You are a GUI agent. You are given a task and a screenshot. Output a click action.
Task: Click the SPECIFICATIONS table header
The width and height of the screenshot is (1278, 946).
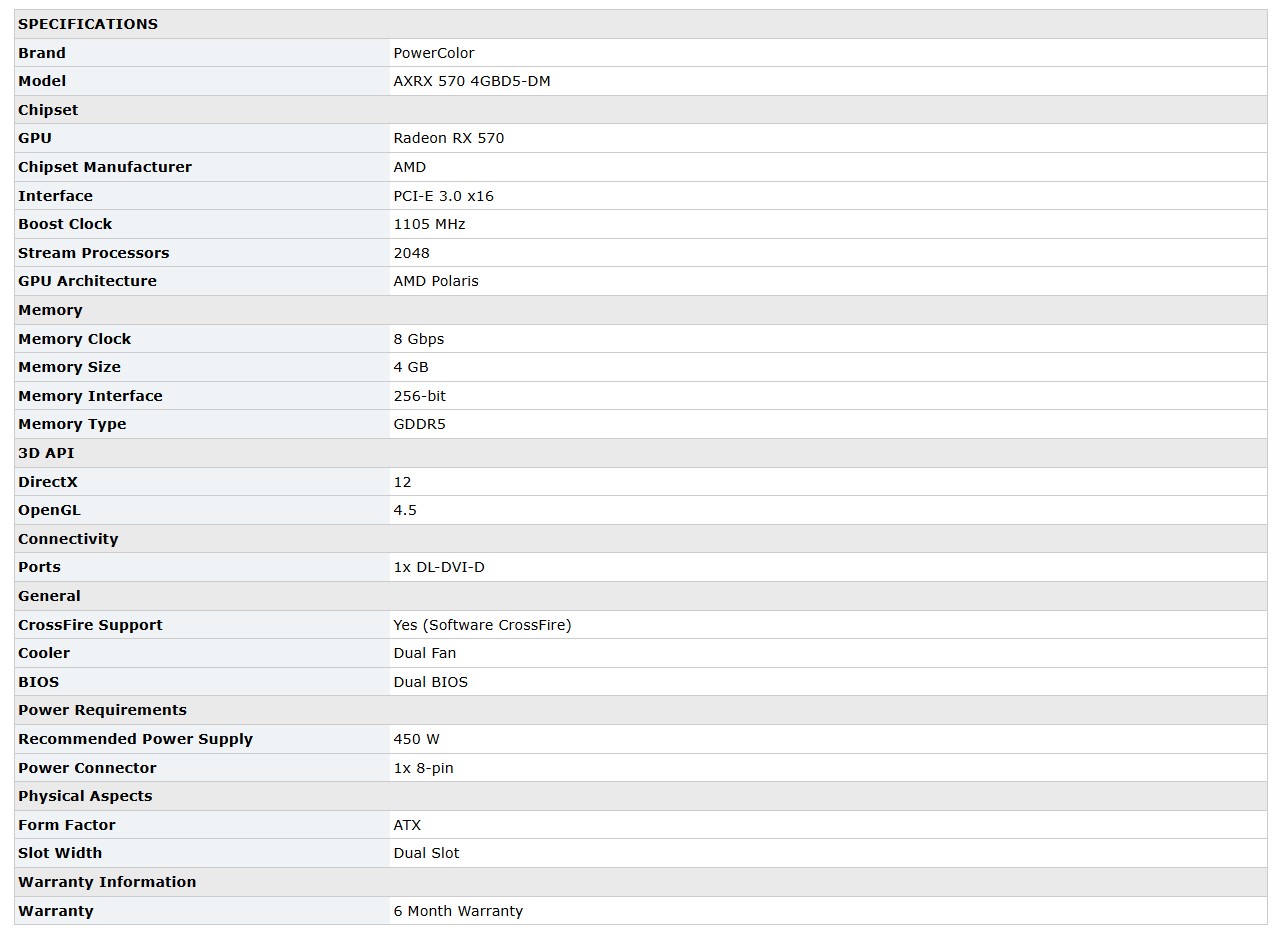[x=640, y=24]
